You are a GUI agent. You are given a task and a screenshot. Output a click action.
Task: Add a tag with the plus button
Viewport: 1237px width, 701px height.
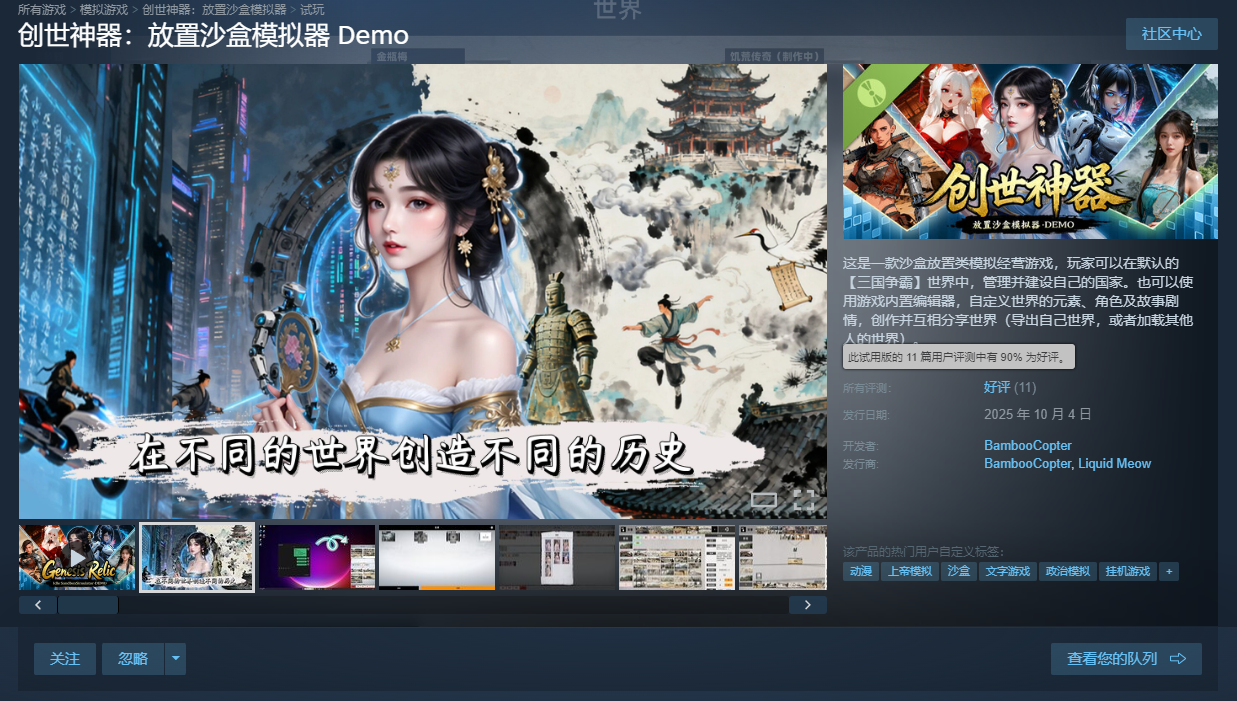pos(1169,572)
